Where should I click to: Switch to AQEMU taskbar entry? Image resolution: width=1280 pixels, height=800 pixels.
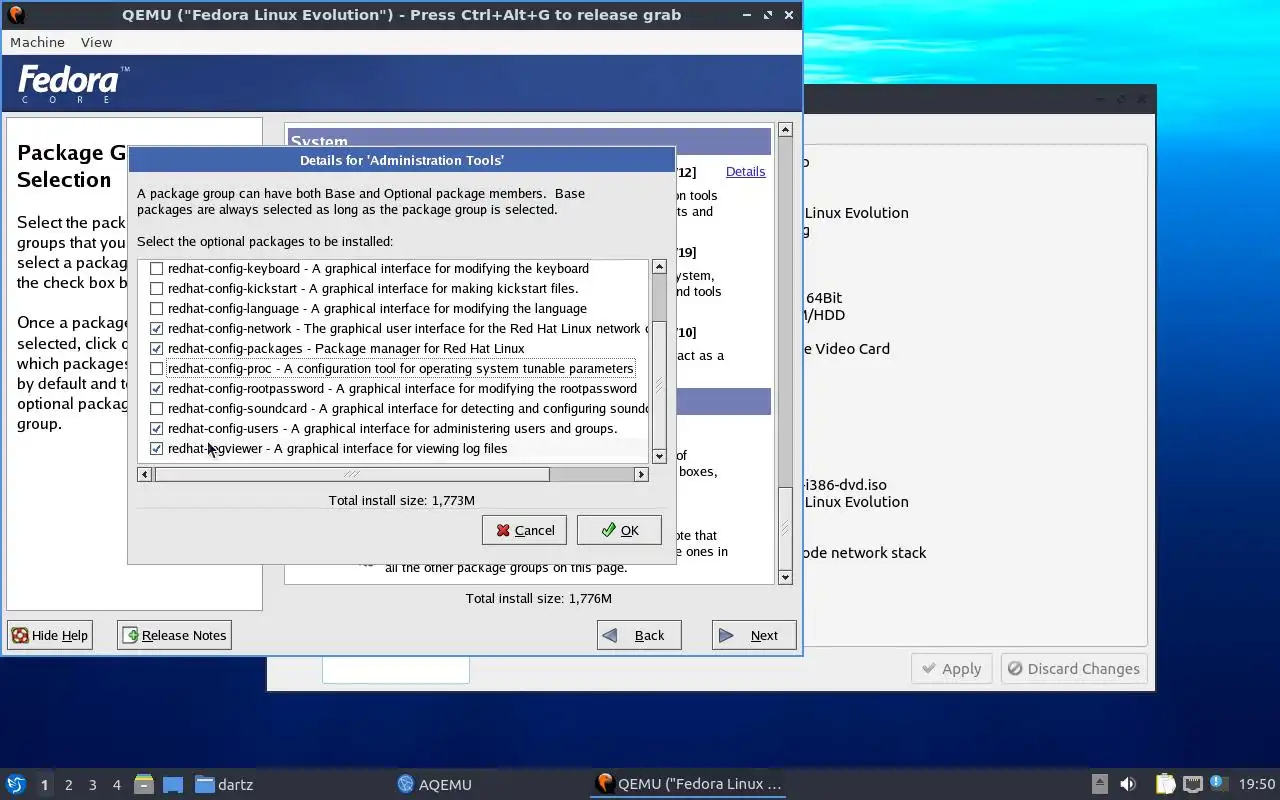click(435, 784)
